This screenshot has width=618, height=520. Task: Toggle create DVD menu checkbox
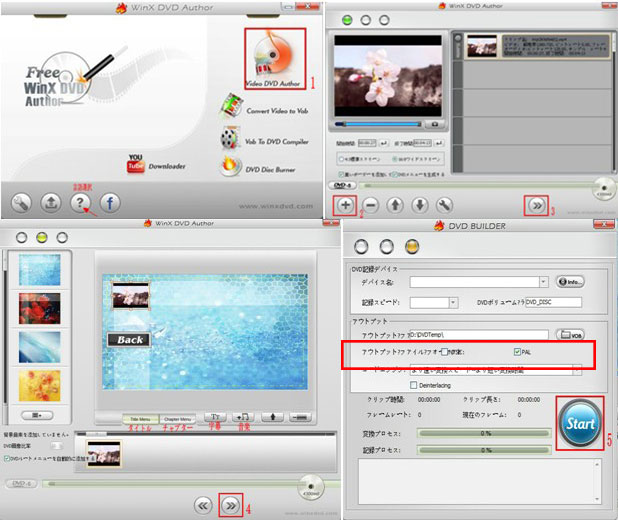pos(394,174)
